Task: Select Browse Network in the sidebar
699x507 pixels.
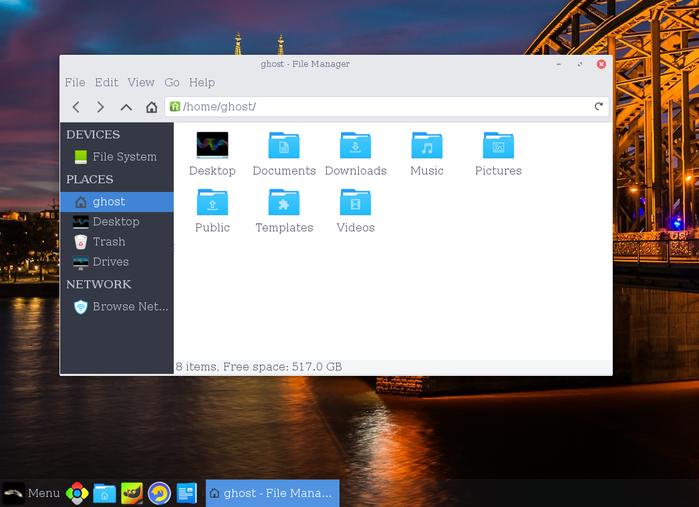Action: point(130,307)
